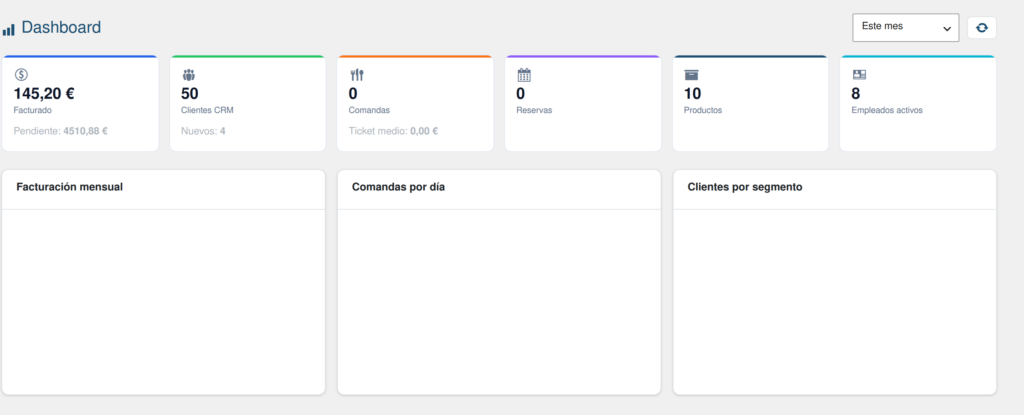Click the box icon on Productos card

point(692,75)
